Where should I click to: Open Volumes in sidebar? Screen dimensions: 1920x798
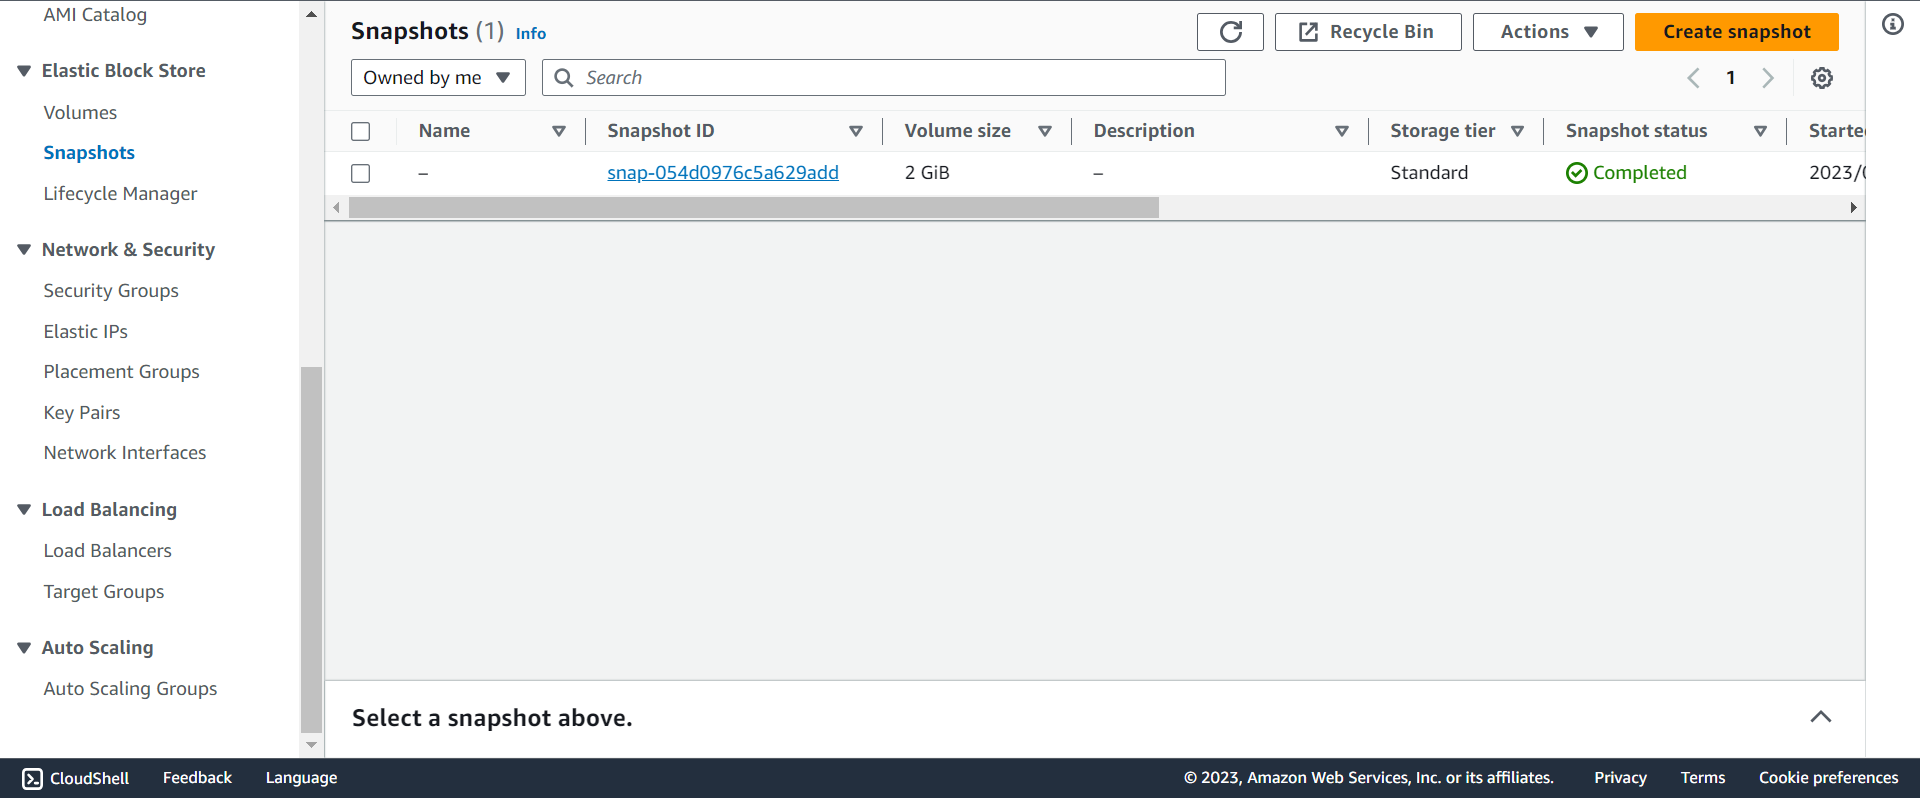pyautogui.click(x=80, y=113)
